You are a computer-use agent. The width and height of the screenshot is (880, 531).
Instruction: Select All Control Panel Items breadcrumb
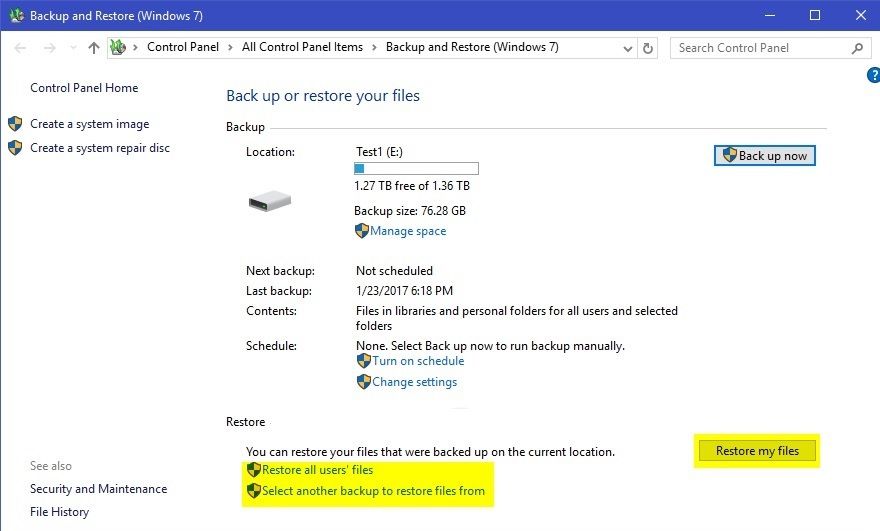(x=302, y=47)
